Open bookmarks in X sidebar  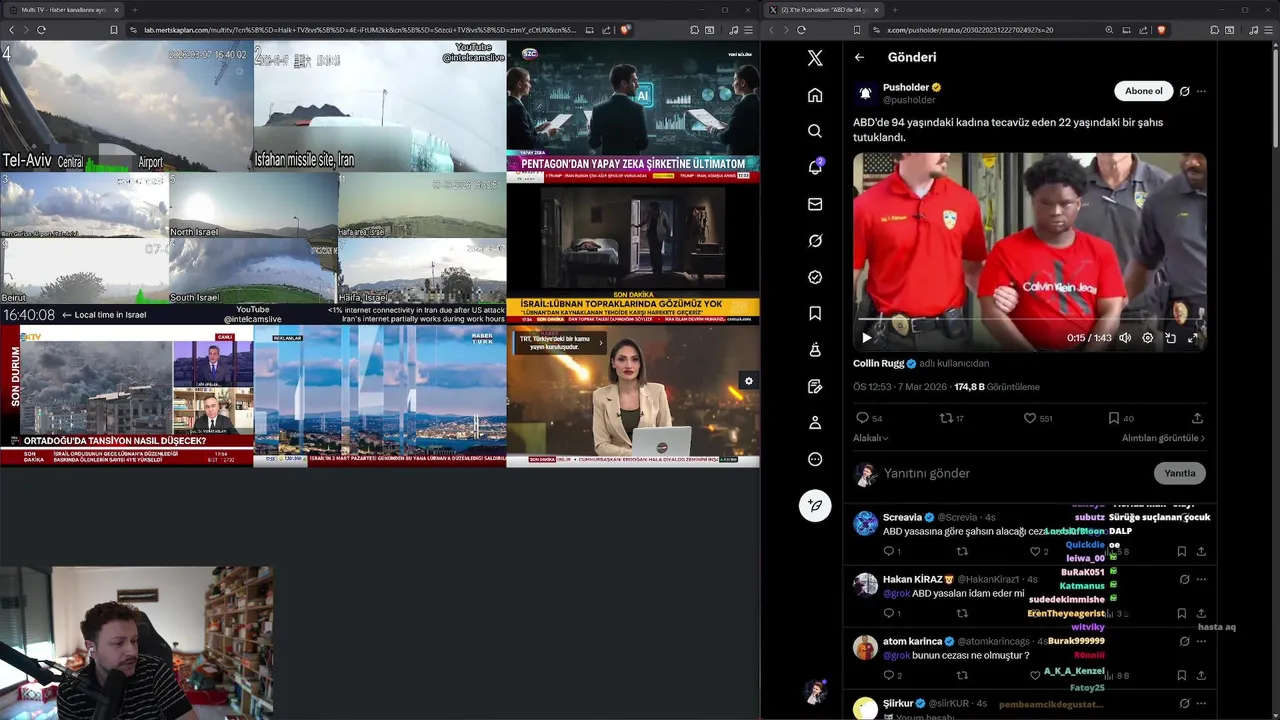click(x=815, y=313)
